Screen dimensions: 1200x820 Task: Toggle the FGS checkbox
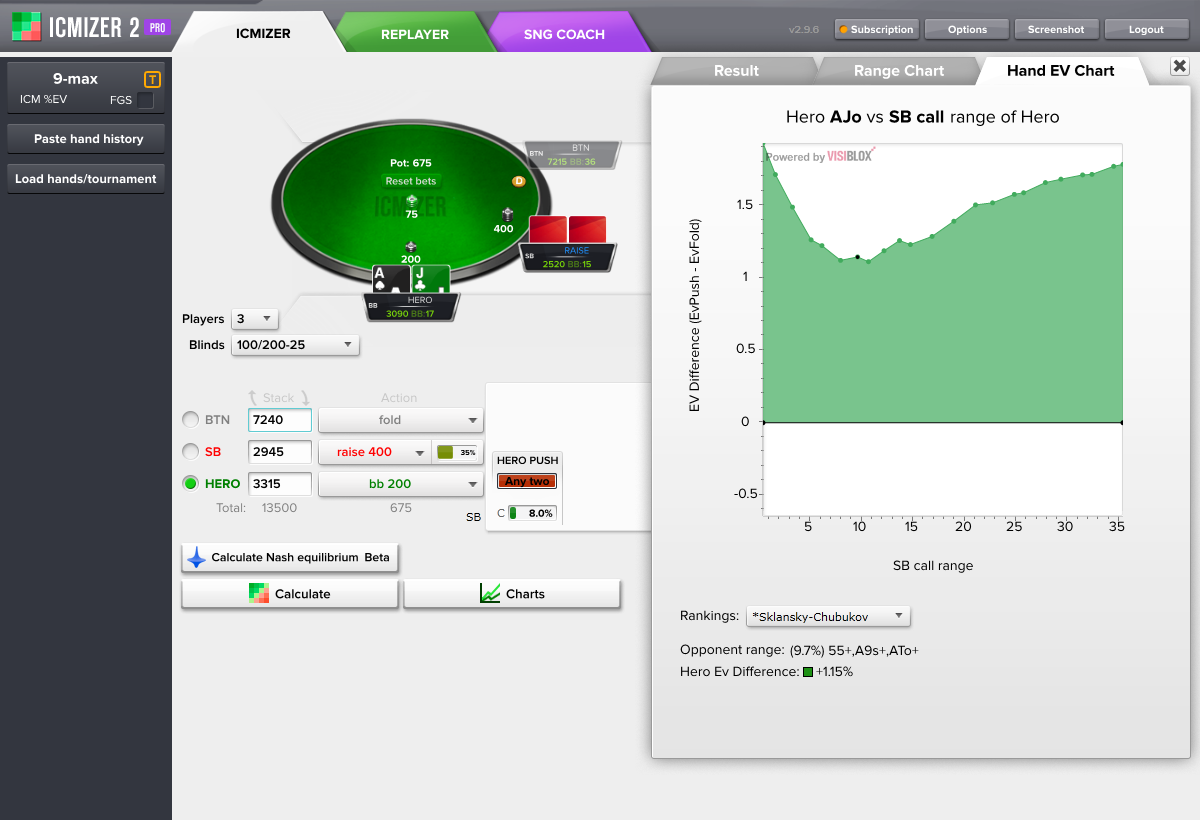[145, 100]
